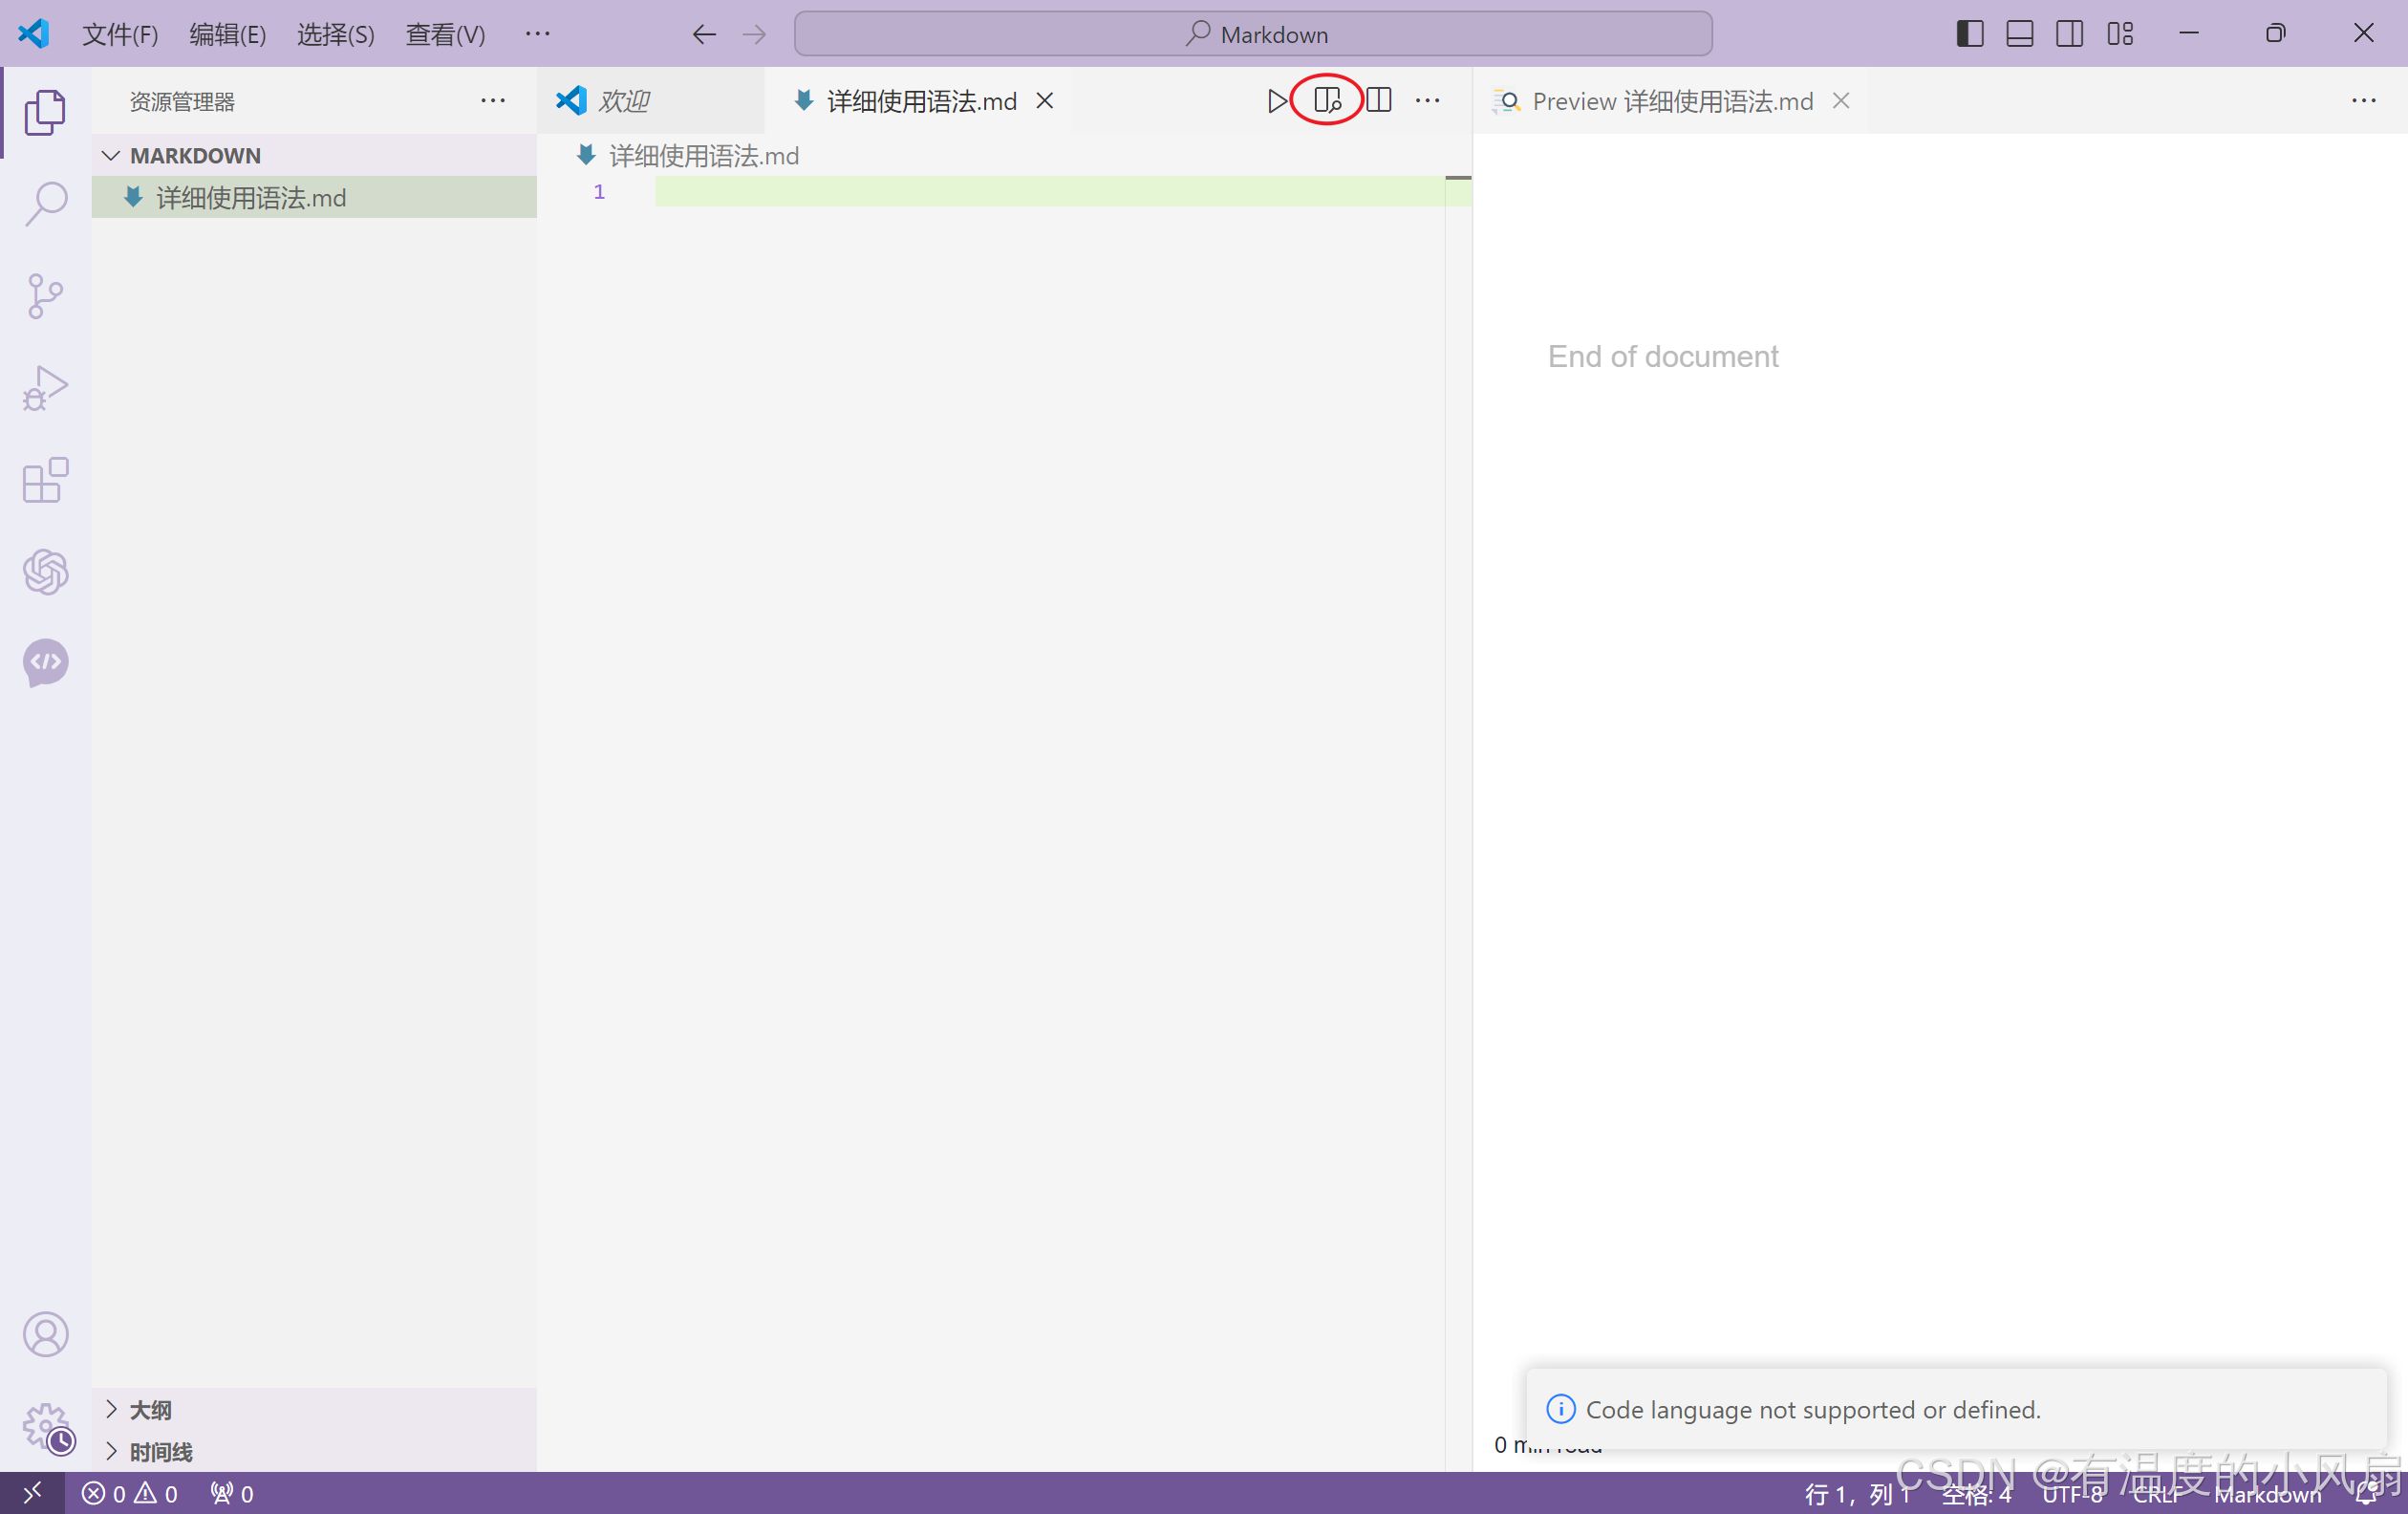Click the Markdown search command box
This screenshot has height=1514, width=2408.
click(x=1253, y=34)
